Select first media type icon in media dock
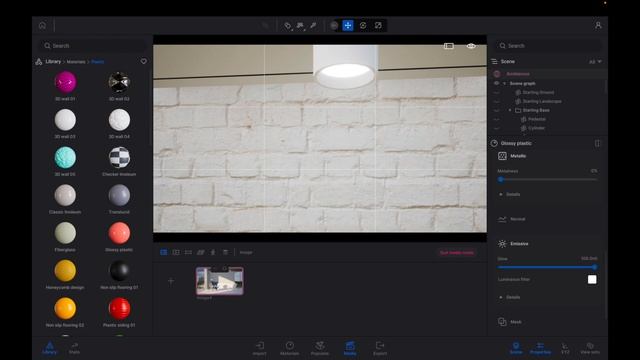 pos(164,252)
